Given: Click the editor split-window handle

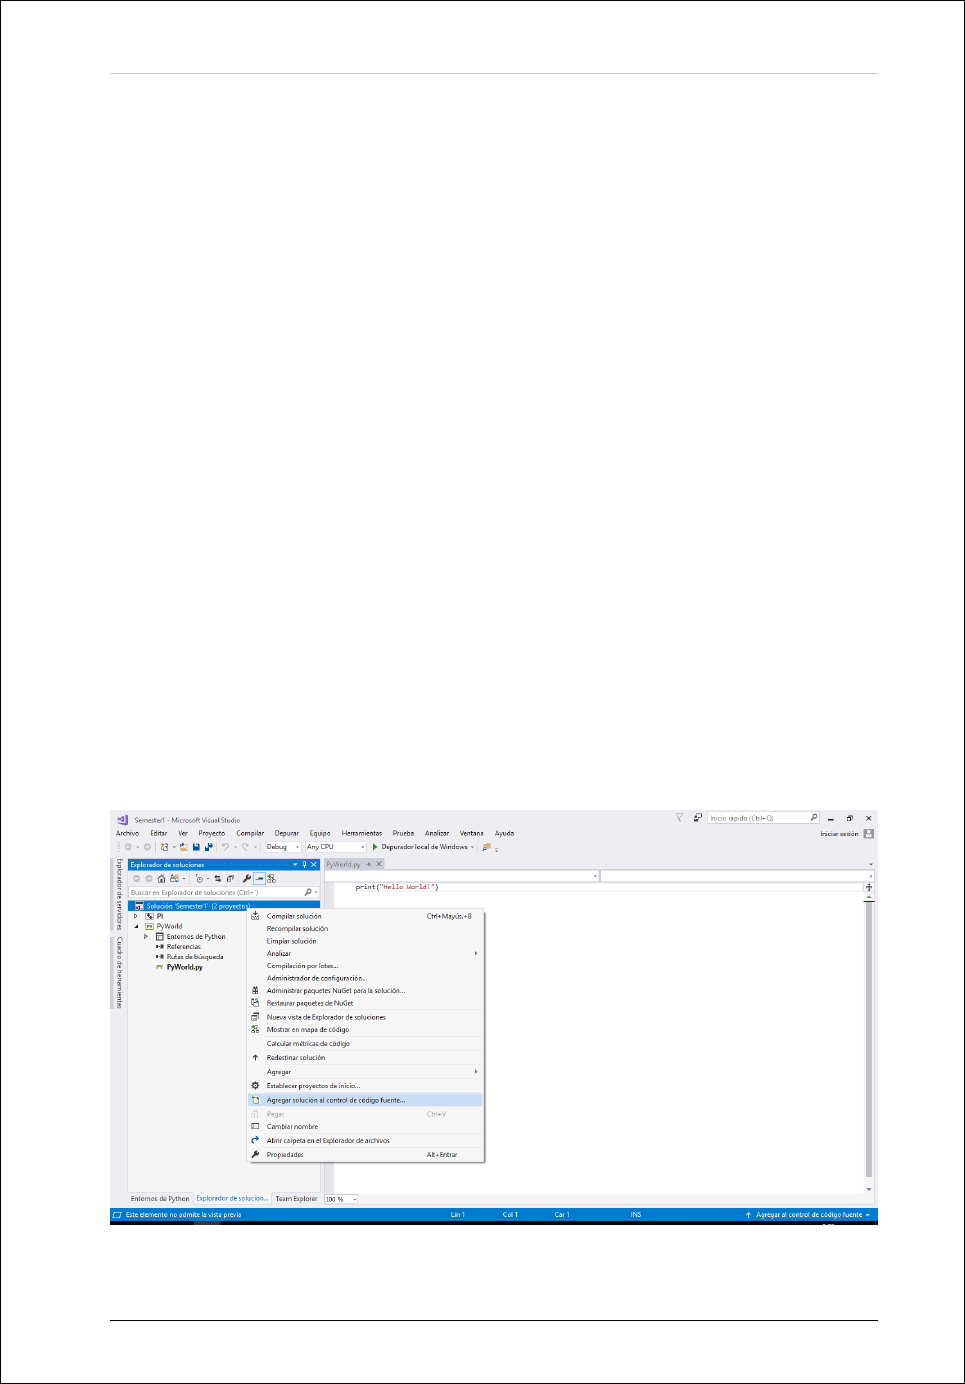Looking at the screenshot, I should 869,887.
